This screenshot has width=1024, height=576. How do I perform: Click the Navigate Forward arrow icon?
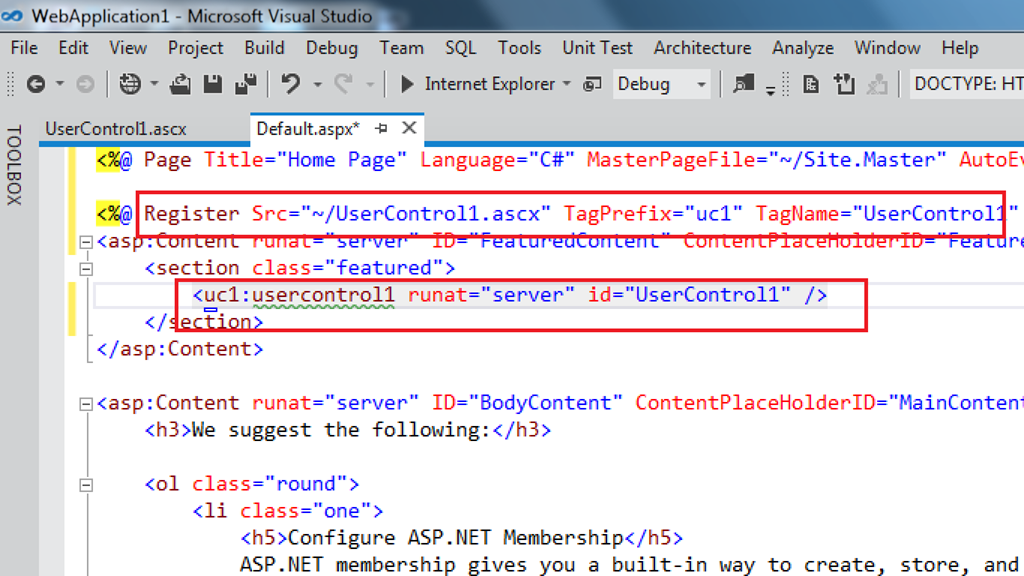[85, 84]
